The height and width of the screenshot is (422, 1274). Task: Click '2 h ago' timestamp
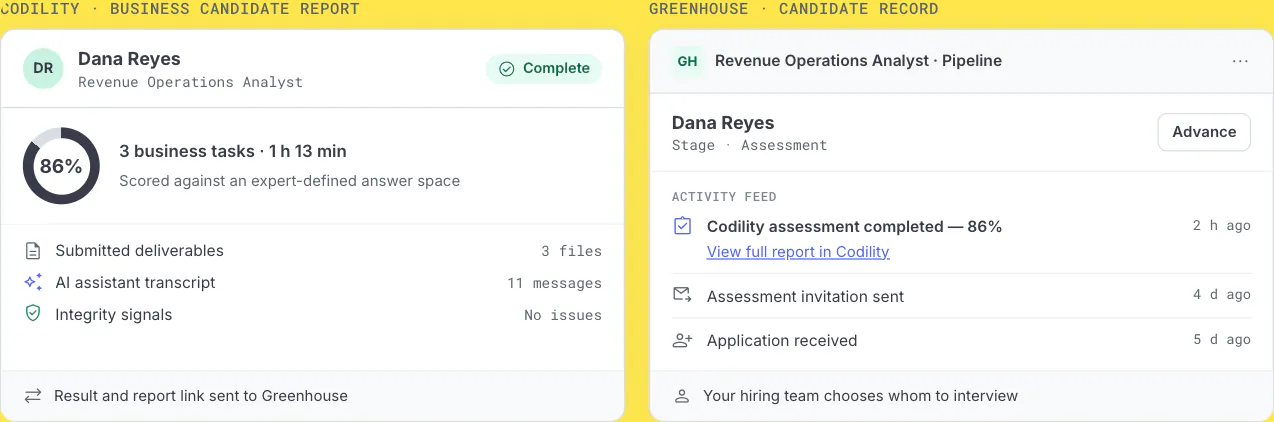pos(1222,226)
